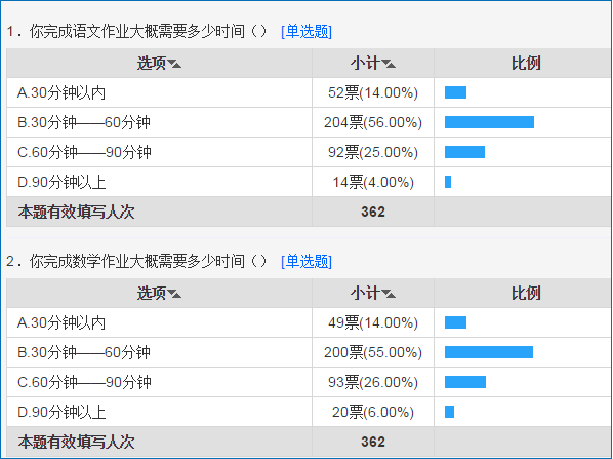
Task: Click the 56.00% bar in question 1
Action: tap(489, 122)
